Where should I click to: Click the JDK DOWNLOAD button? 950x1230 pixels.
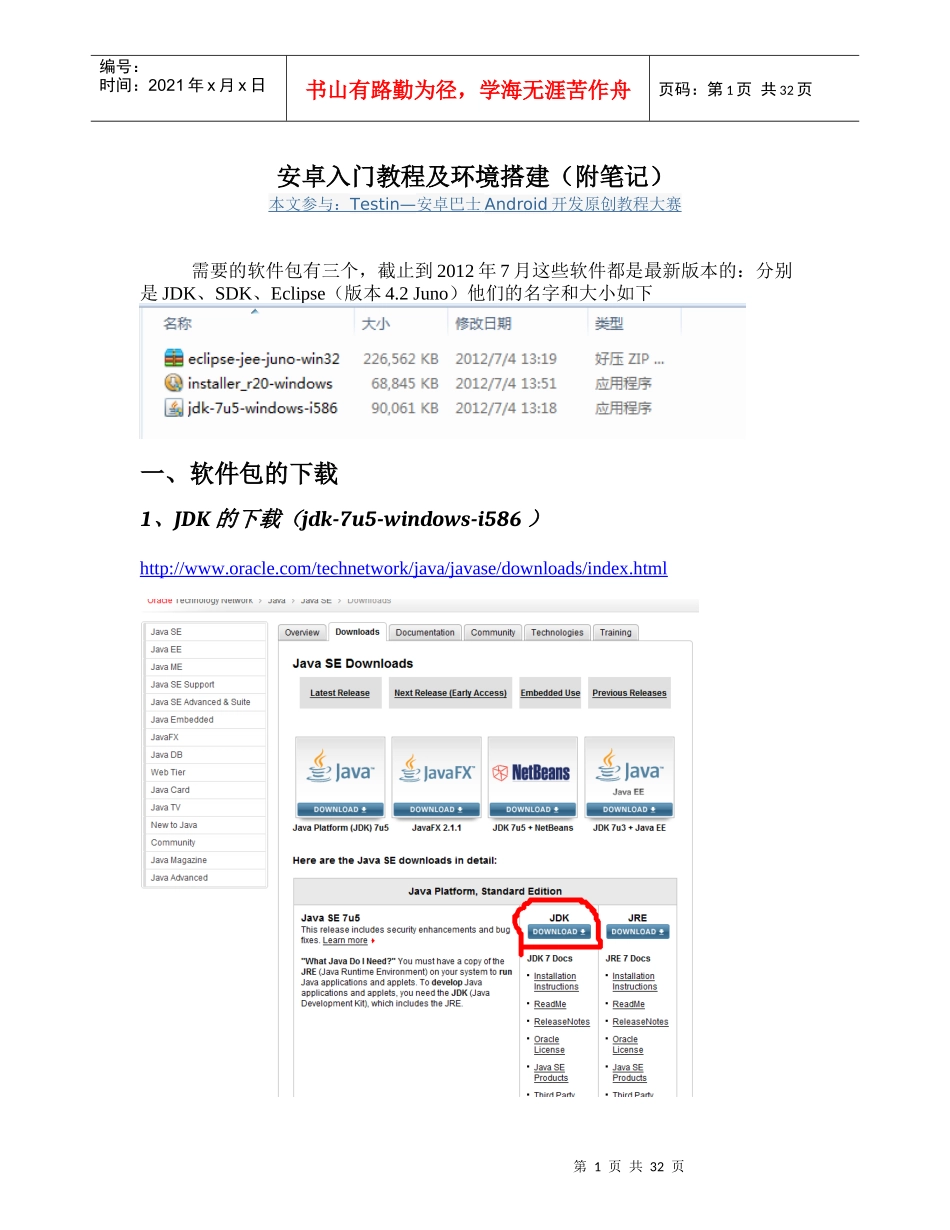[x=559, y=931]
